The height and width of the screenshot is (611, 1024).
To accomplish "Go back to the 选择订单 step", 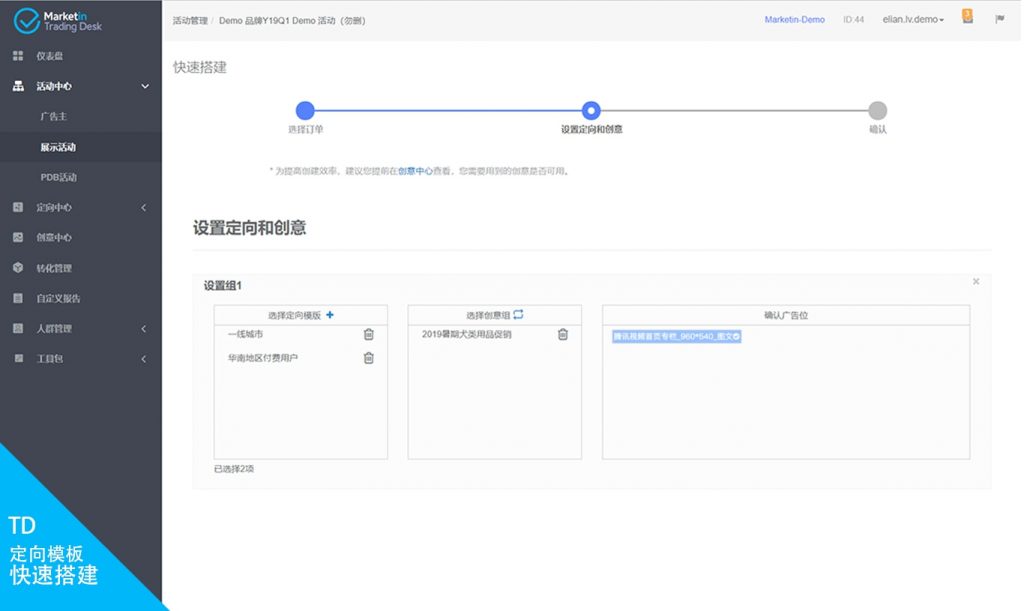I will pos(305,111).
